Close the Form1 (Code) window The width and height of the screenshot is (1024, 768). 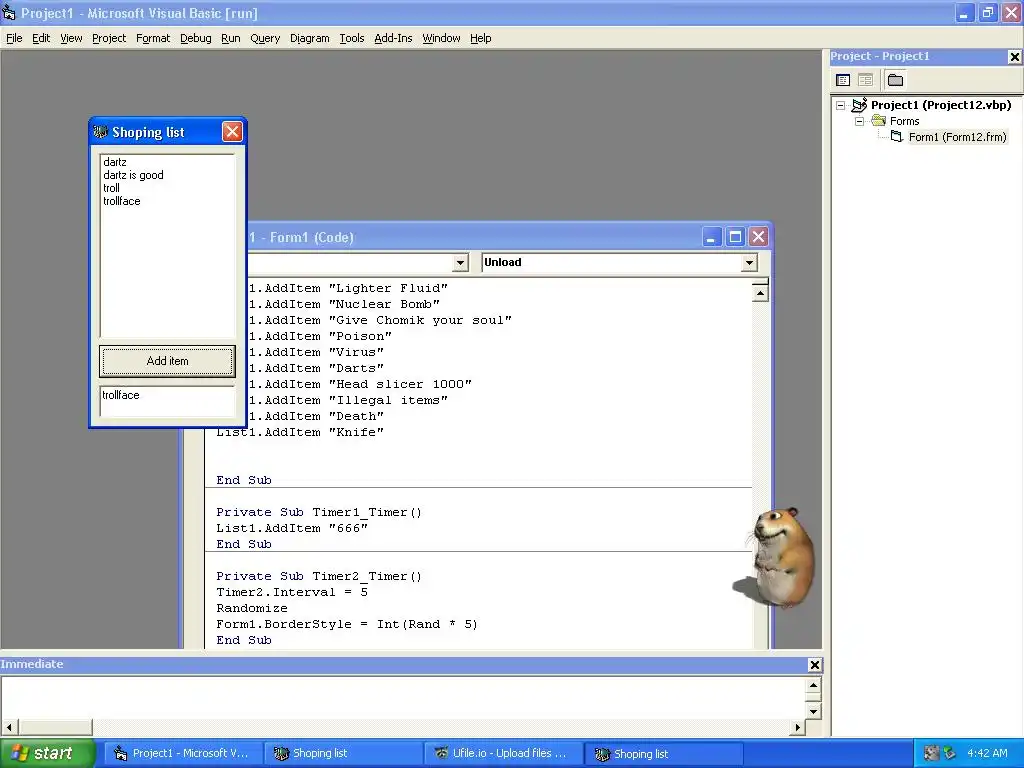758,236
